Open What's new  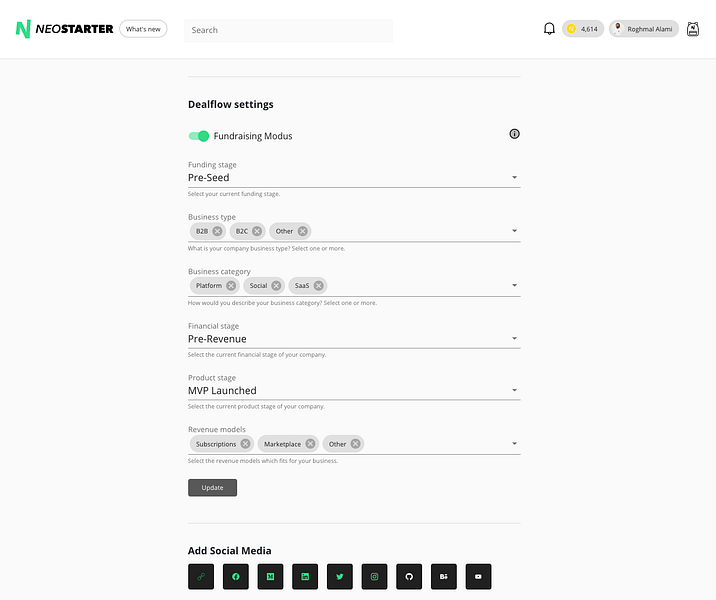point(143,29)
